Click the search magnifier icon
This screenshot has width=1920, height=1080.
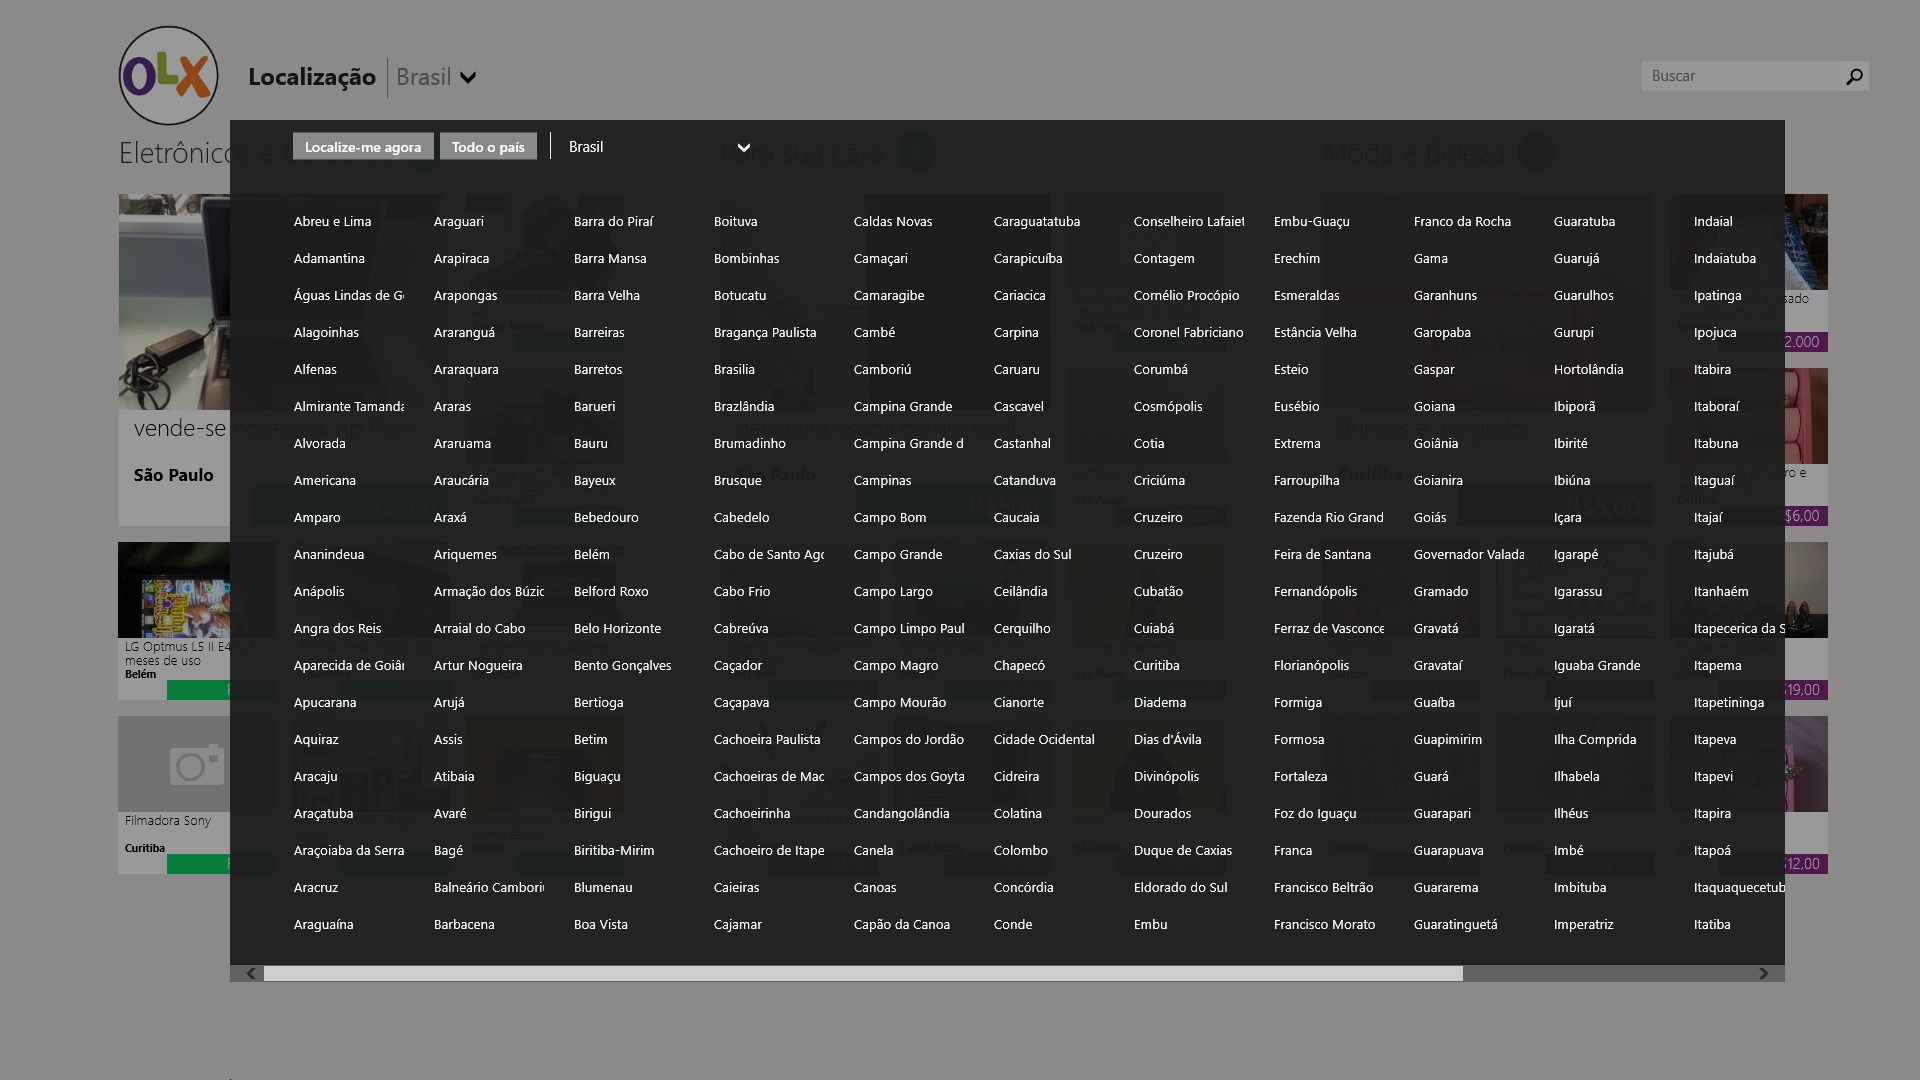1854,76
